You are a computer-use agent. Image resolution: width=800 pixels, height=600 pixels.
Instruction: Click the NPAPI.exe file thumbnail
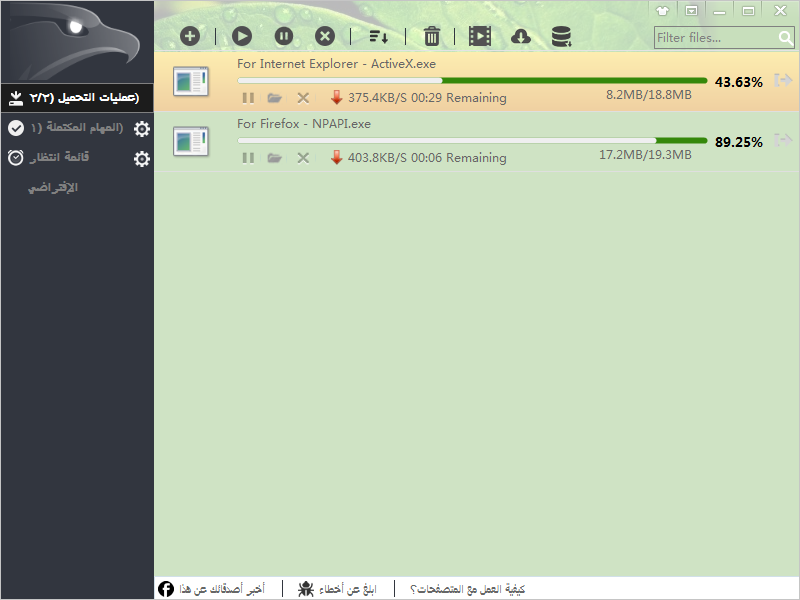pos(191,141)
